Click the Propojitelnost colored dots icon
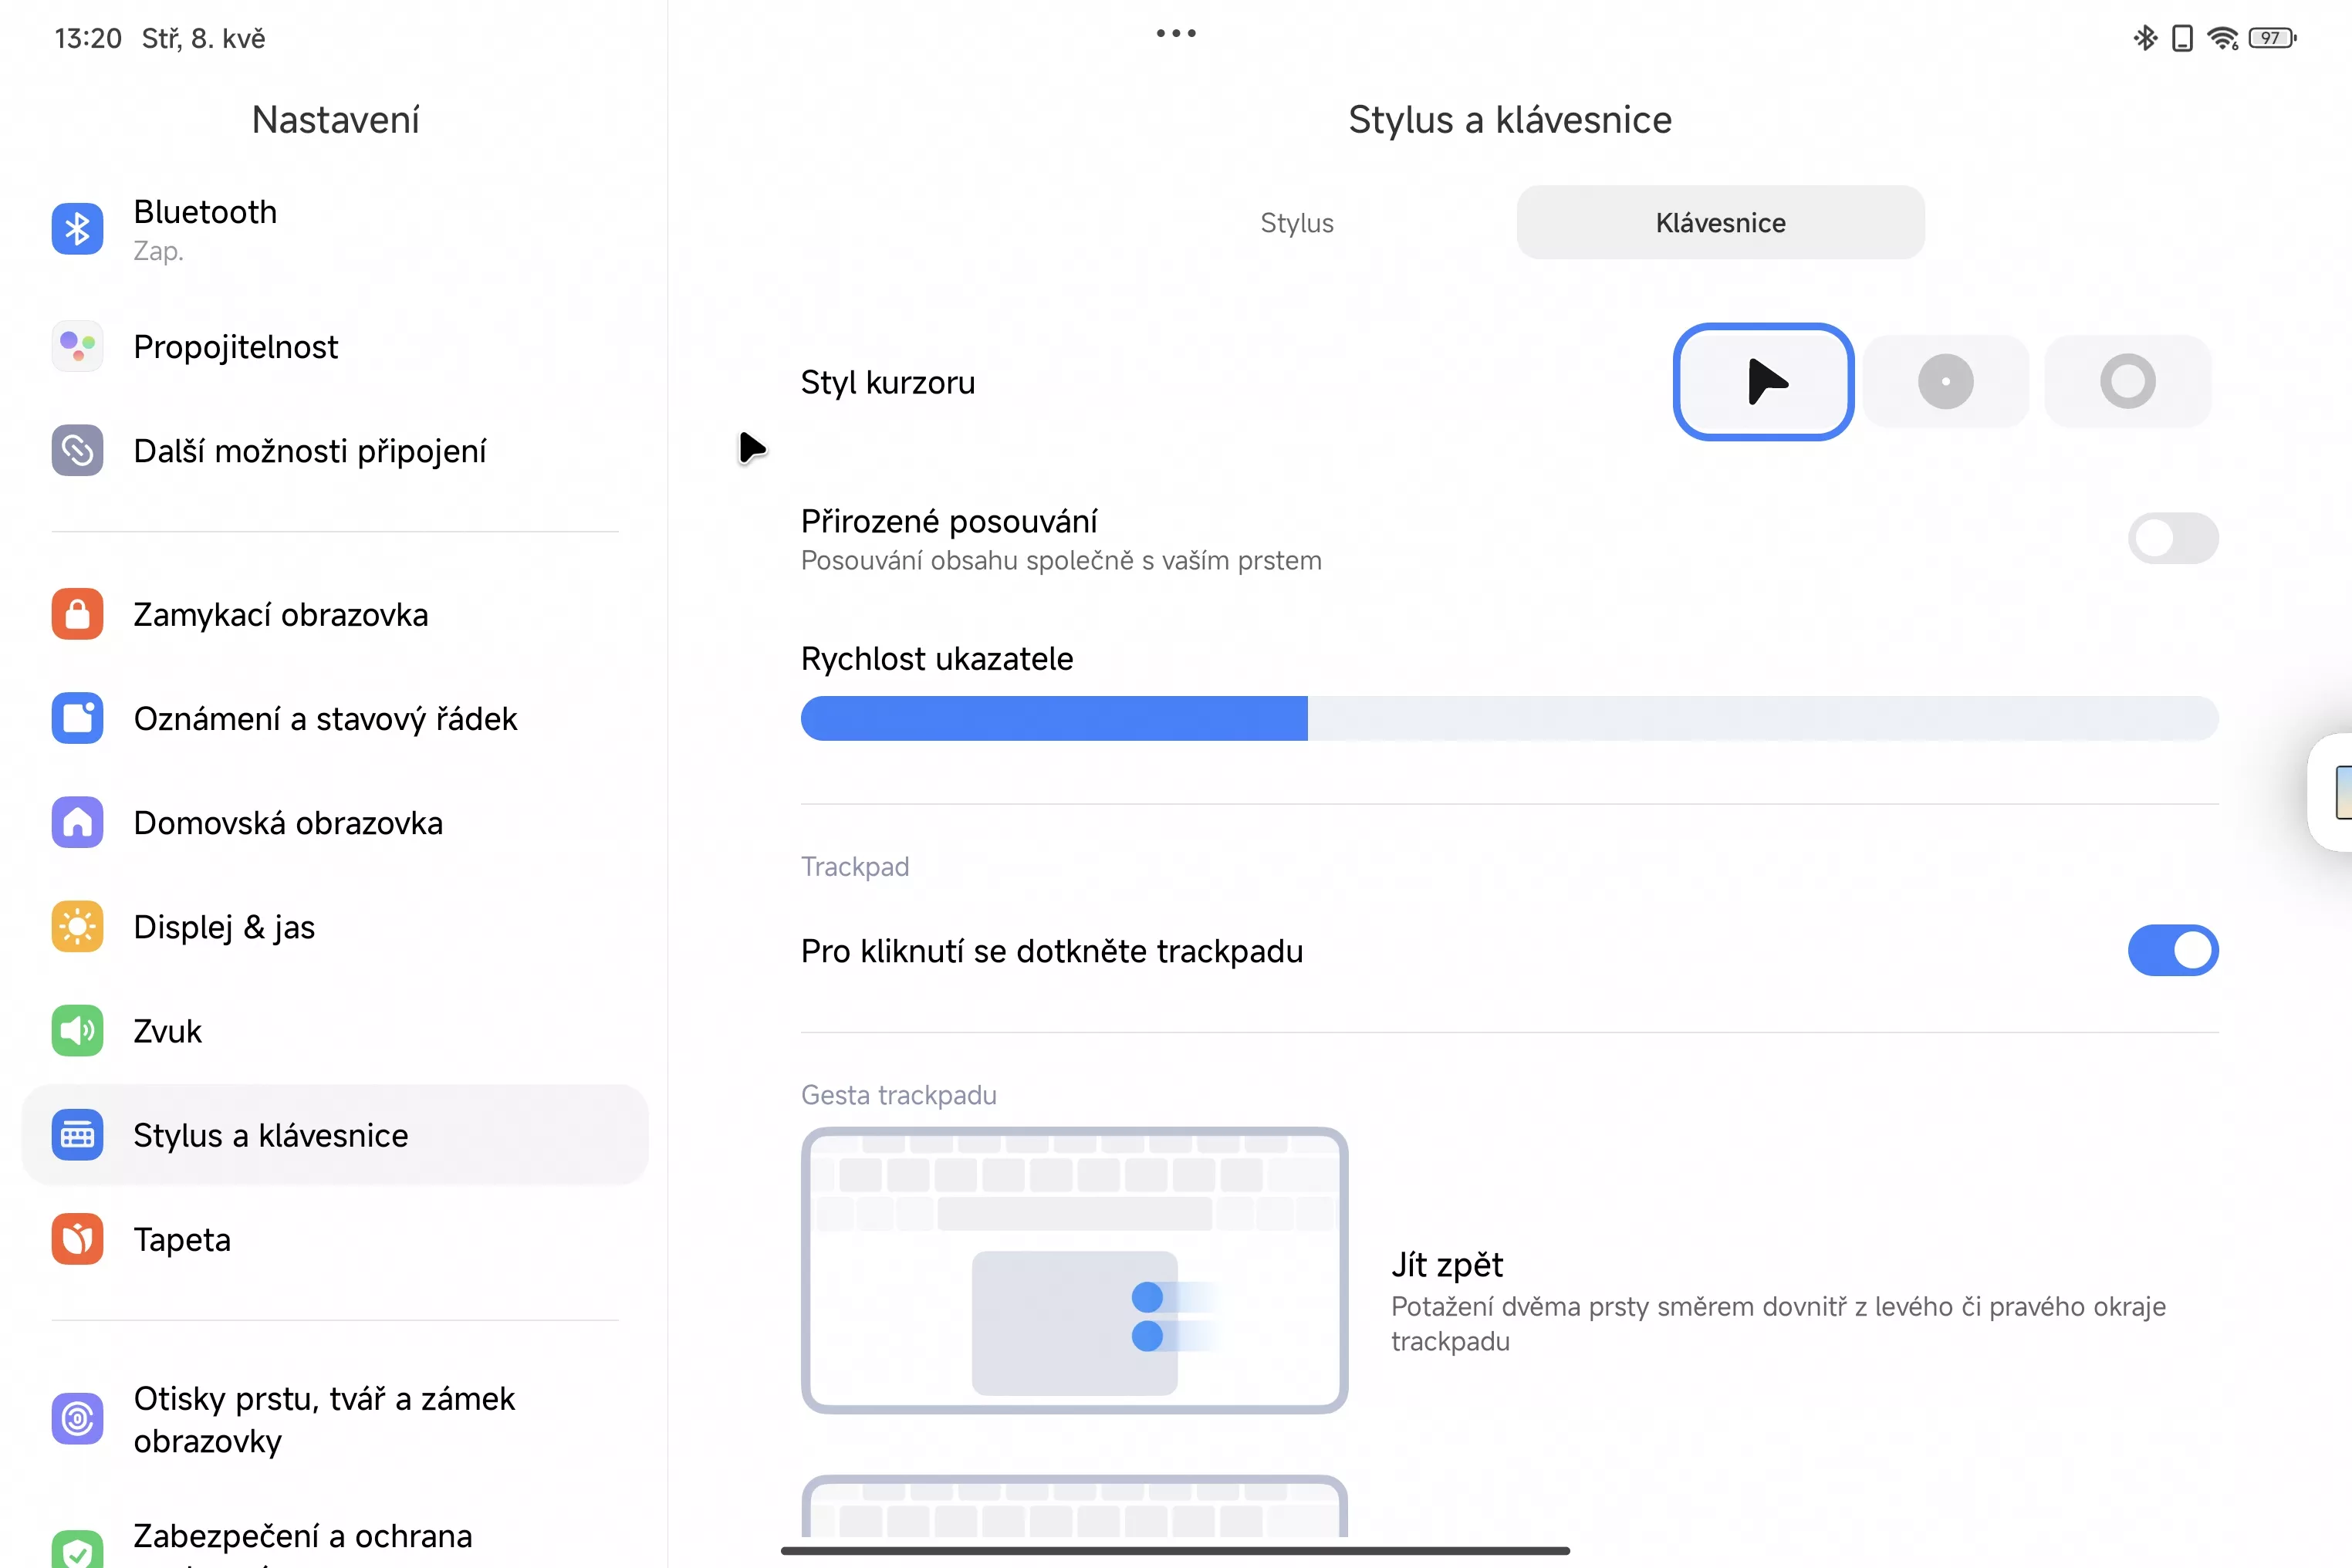2352x1568 pixels. [x=77, y=346]
